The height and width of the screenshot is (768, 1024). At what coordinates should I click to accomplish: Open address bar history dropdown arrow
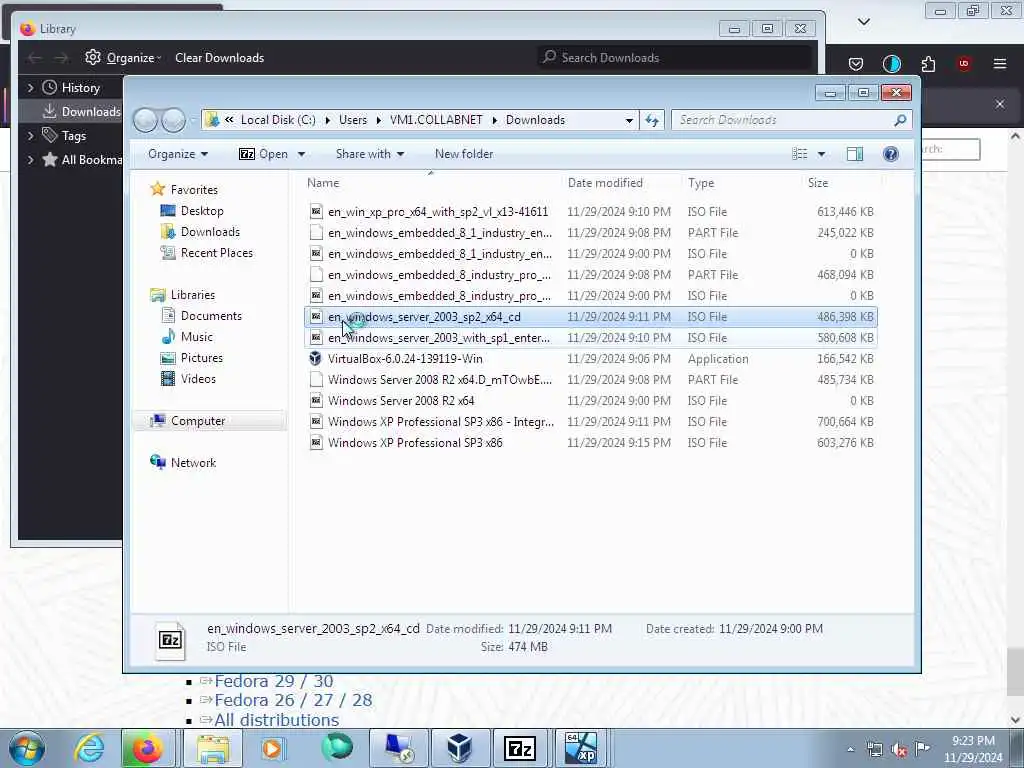tap(629, 120)
